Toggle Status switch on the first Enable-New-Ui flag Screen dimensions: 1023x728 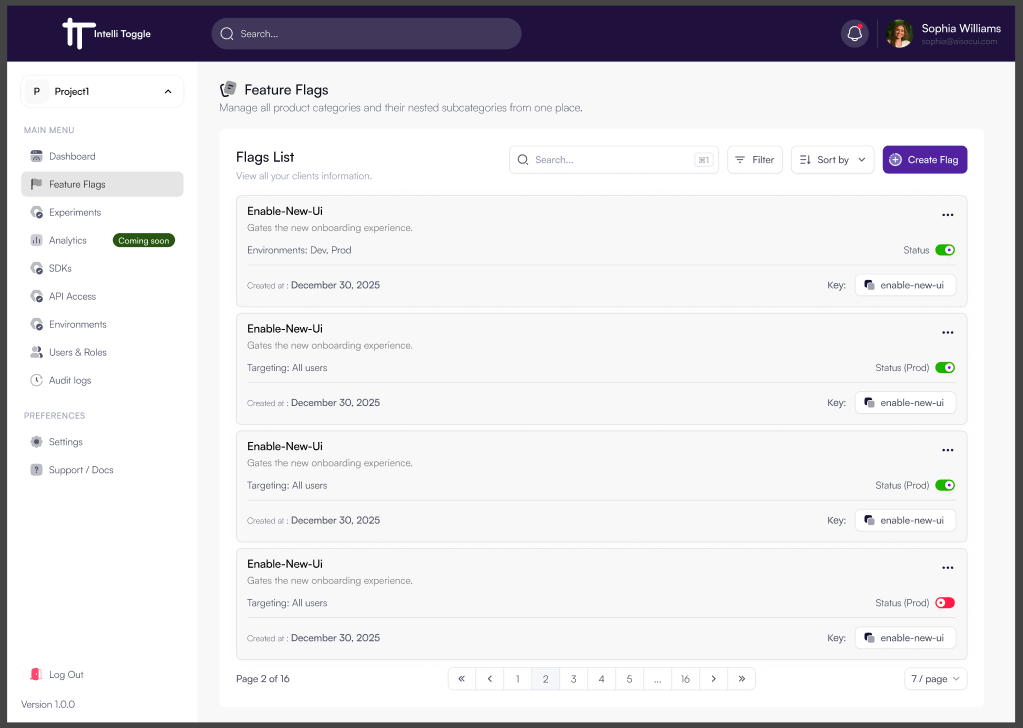pos(944,249)
